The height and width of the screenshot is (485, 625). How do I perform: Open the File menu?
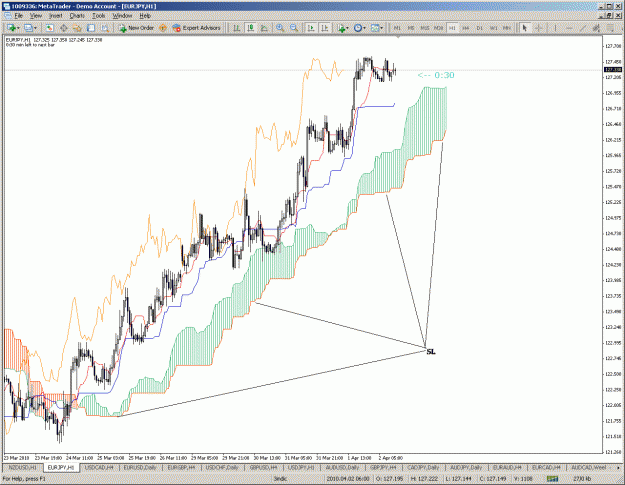19,16
